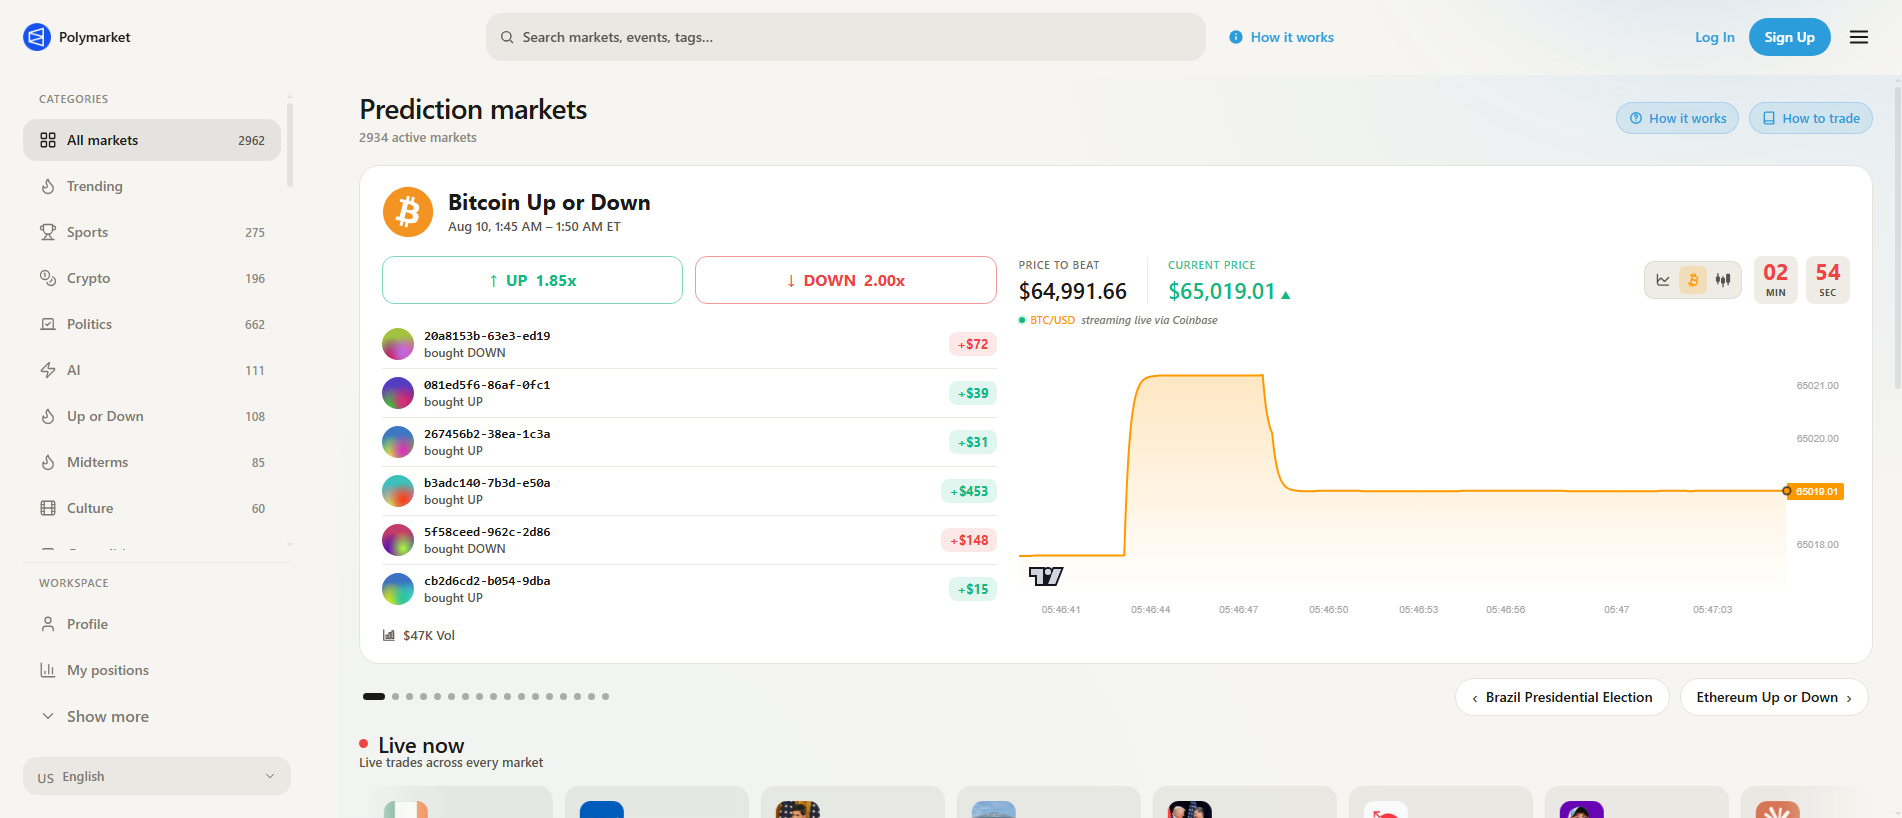
Task: Click the Up or Down flame icon
Action: pos(48,416)
